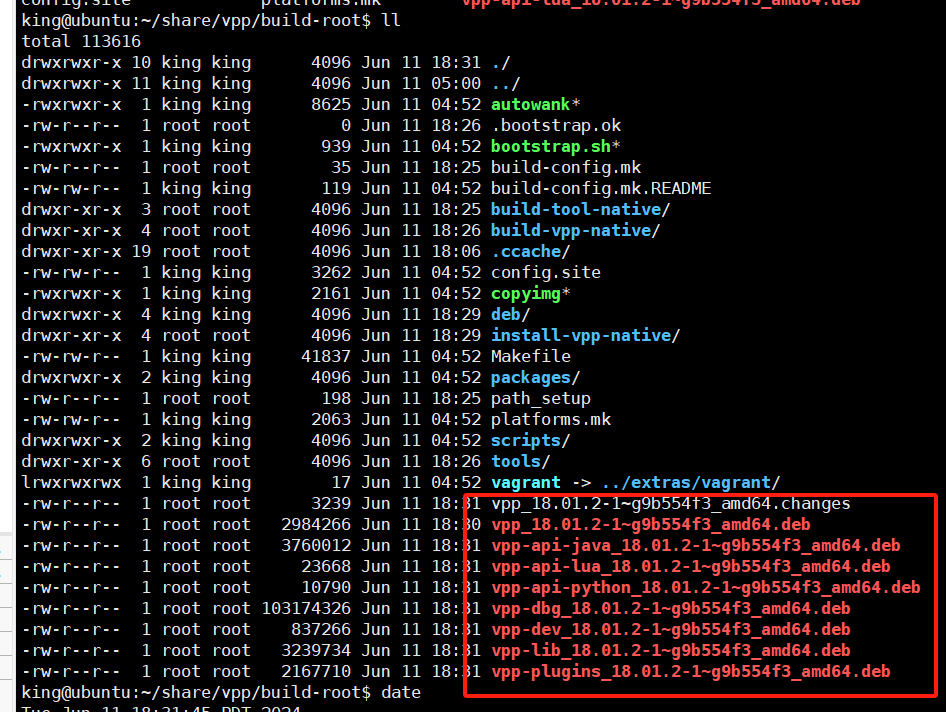Select the vpp-dev deb package name
Image resolution: width=946 pixels, height=712 pixels.
click(671, 630)
